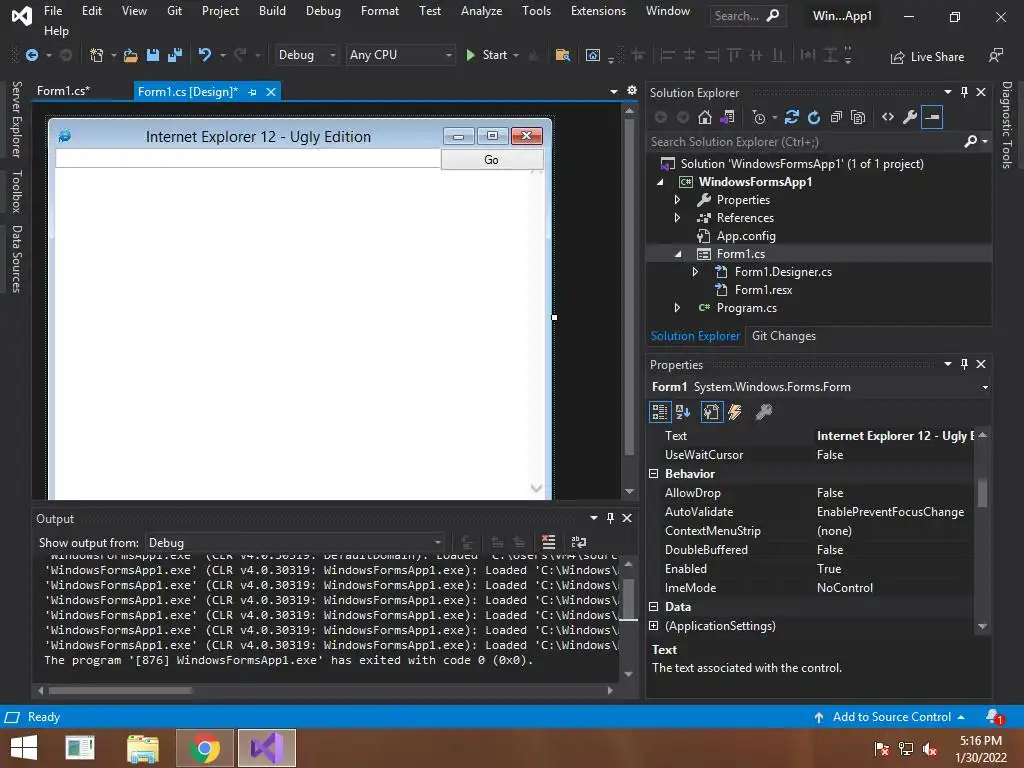Open the solution configuration Debug dropdown
This screenshot has width=1024, height=768.
(307, 56)
